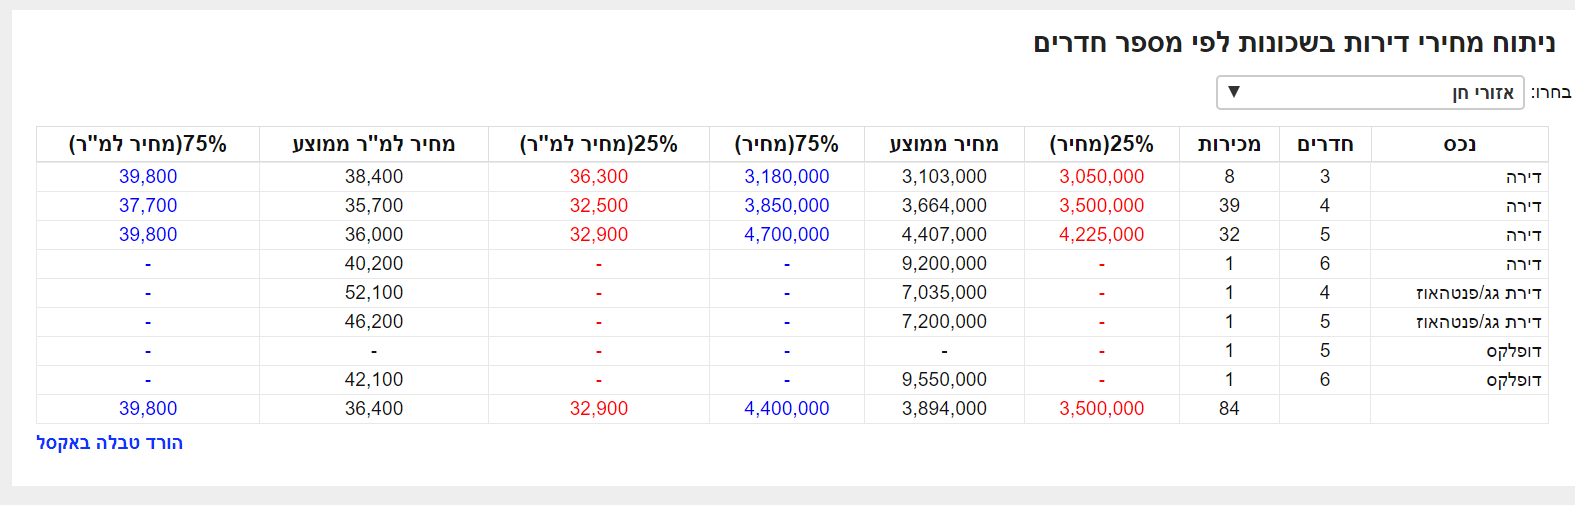Screen dimensions: 1575x505
Task: Click the מכירות column header
Action: point(1229,144)
